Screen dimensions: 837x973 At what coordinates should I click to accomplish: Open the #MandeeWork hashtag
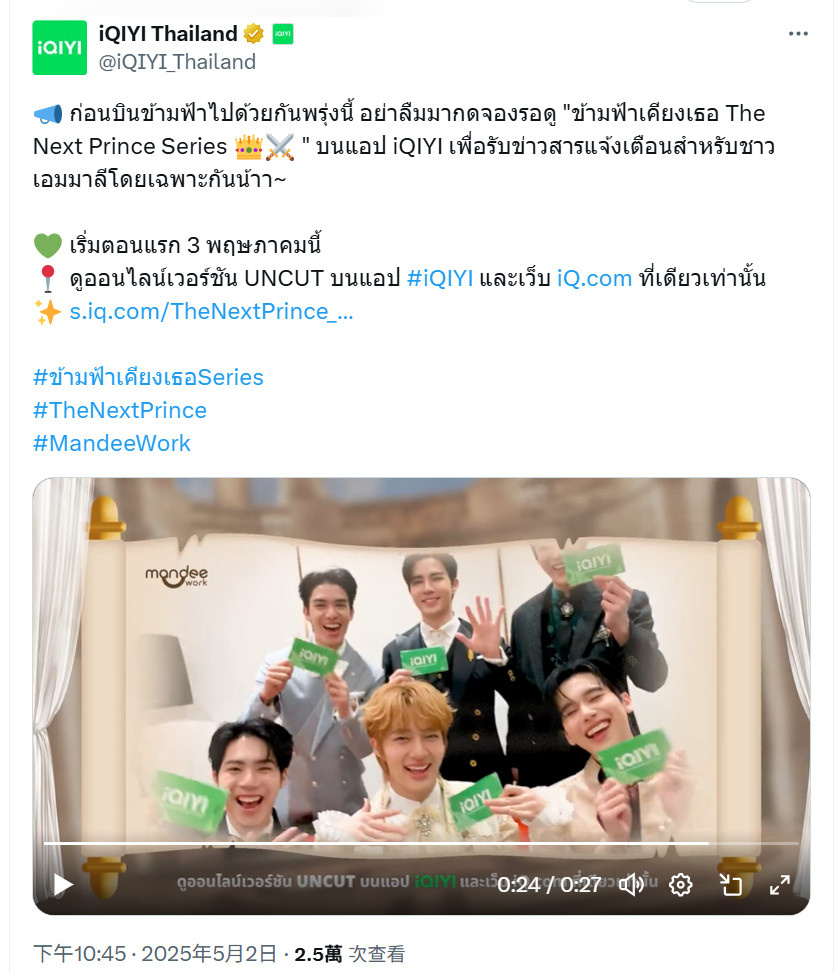click(112, 443)
